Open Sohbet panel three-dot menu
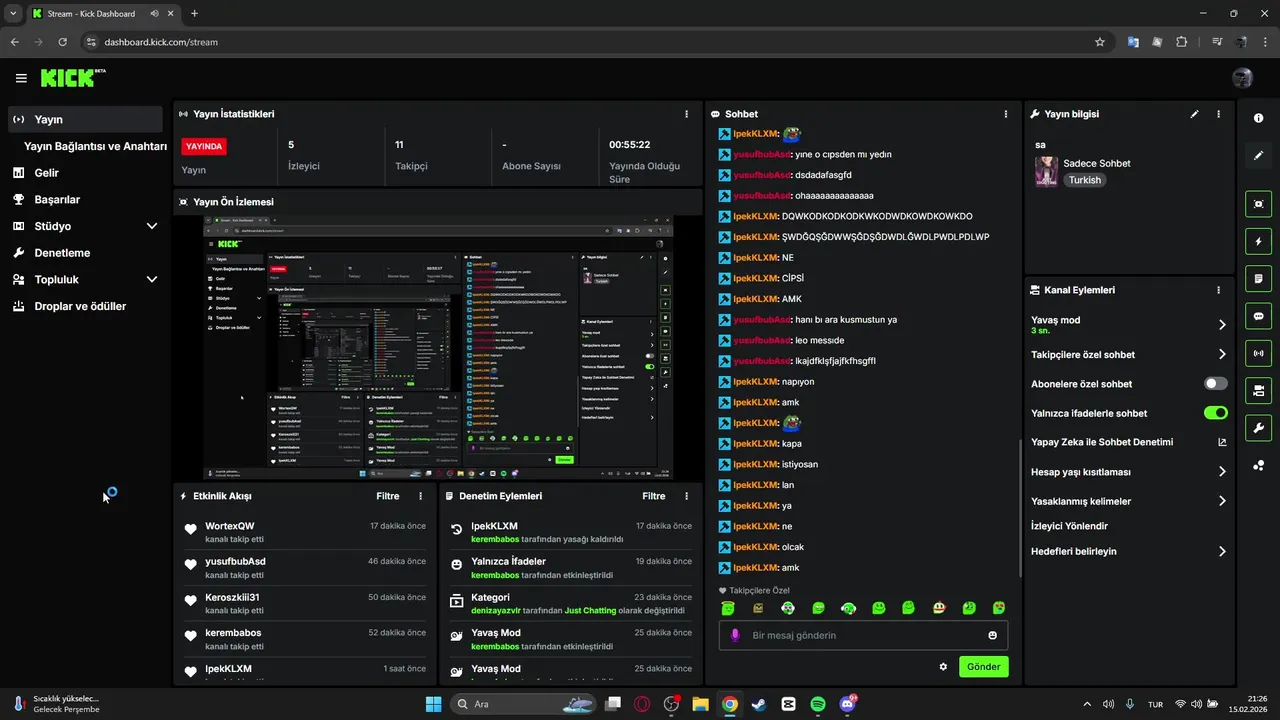The image size is (1280, 720). (x=1006, y=114)
